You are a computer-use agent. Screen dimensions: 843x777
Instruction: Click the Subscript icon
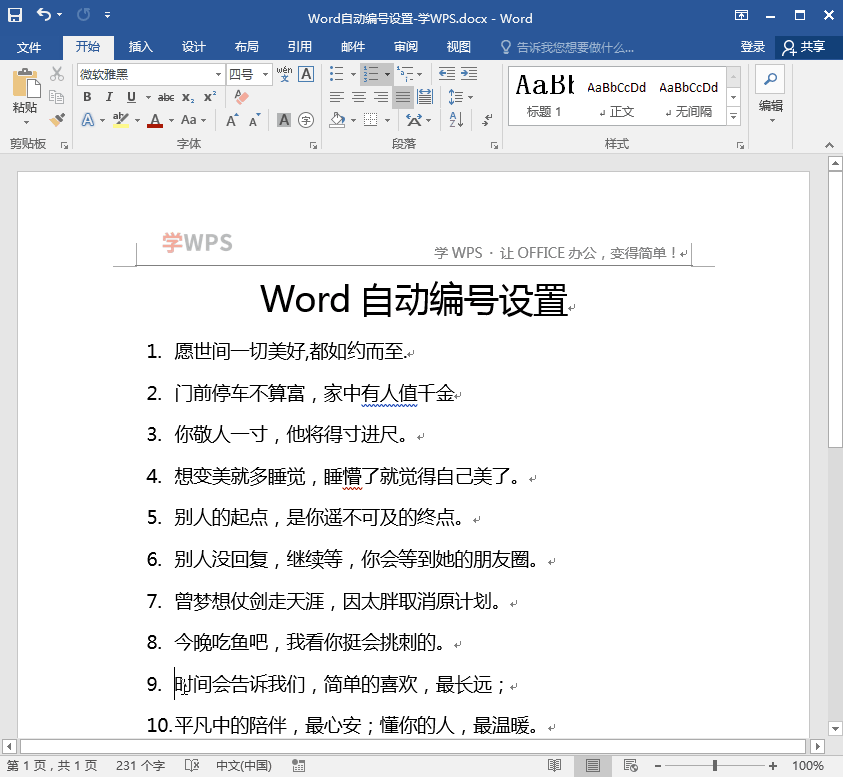[187, 96]
